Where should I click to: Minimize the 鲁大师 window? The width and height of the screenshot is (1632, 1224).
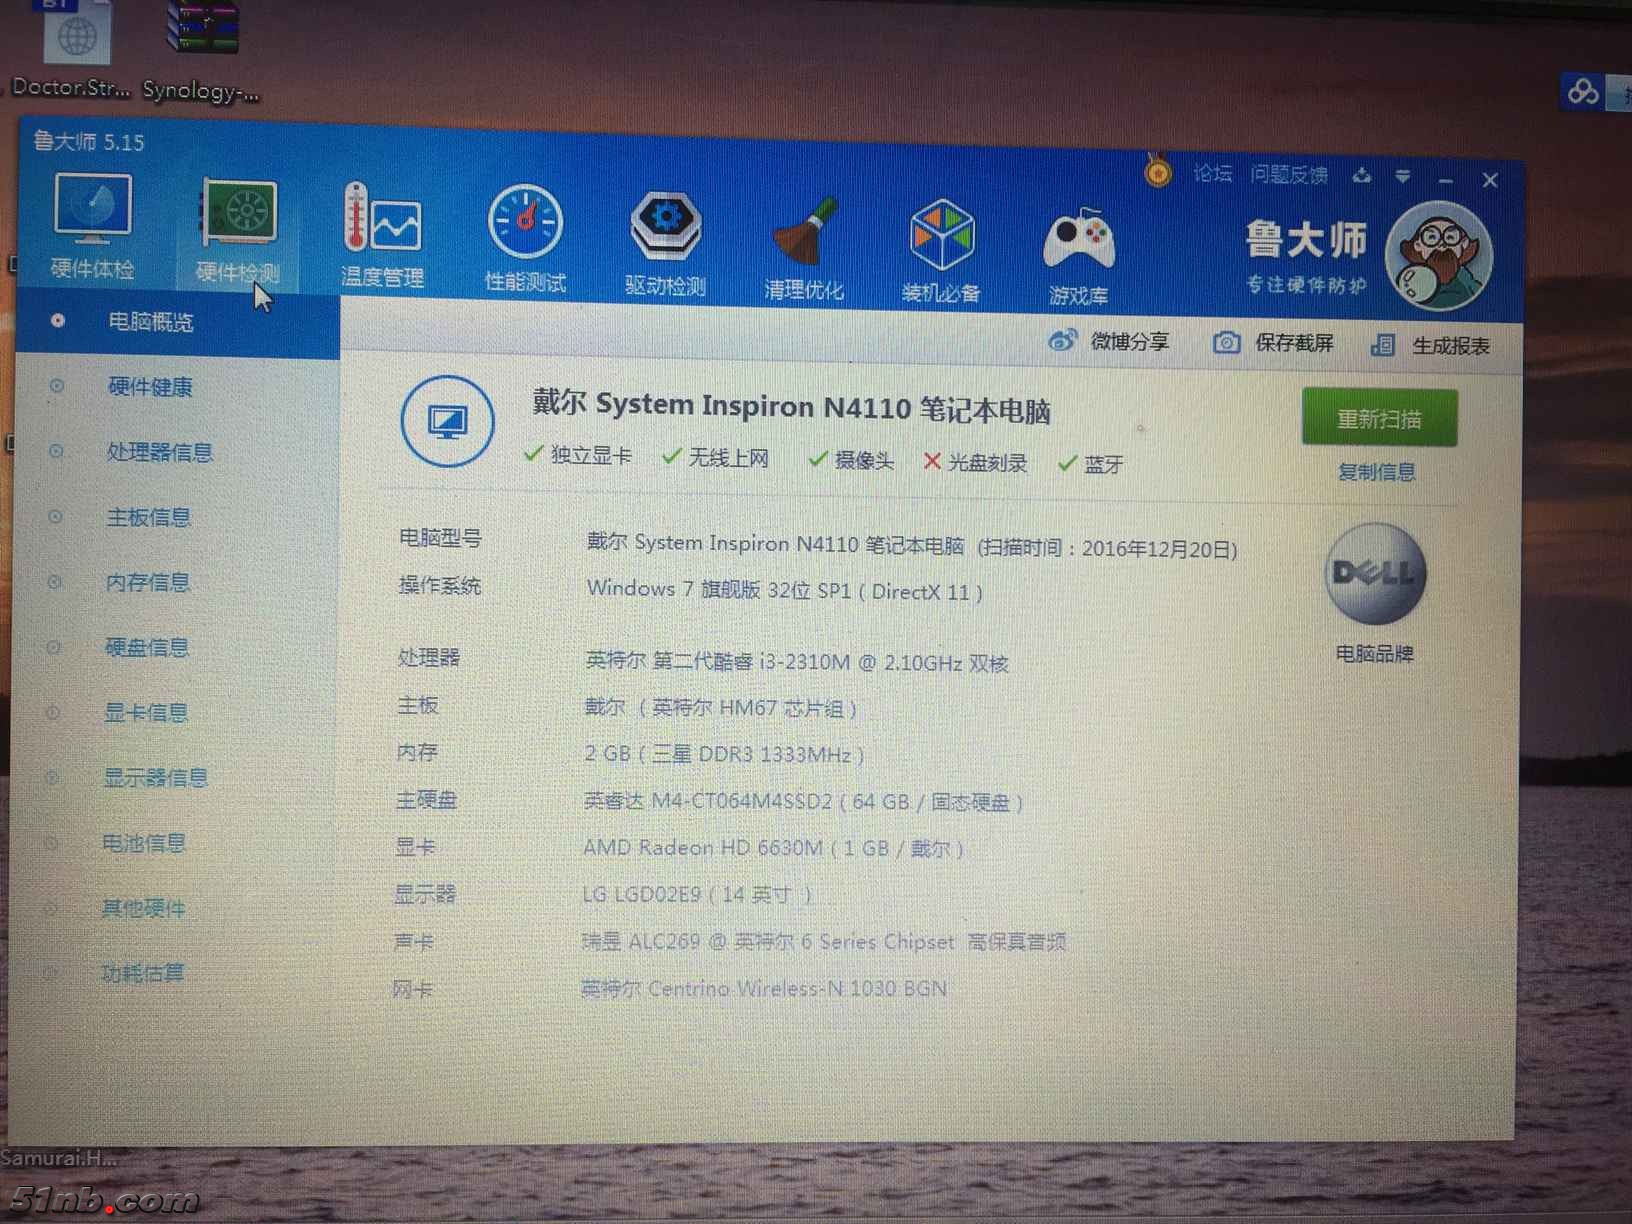pyautogui.click(x=1445, y=179)
